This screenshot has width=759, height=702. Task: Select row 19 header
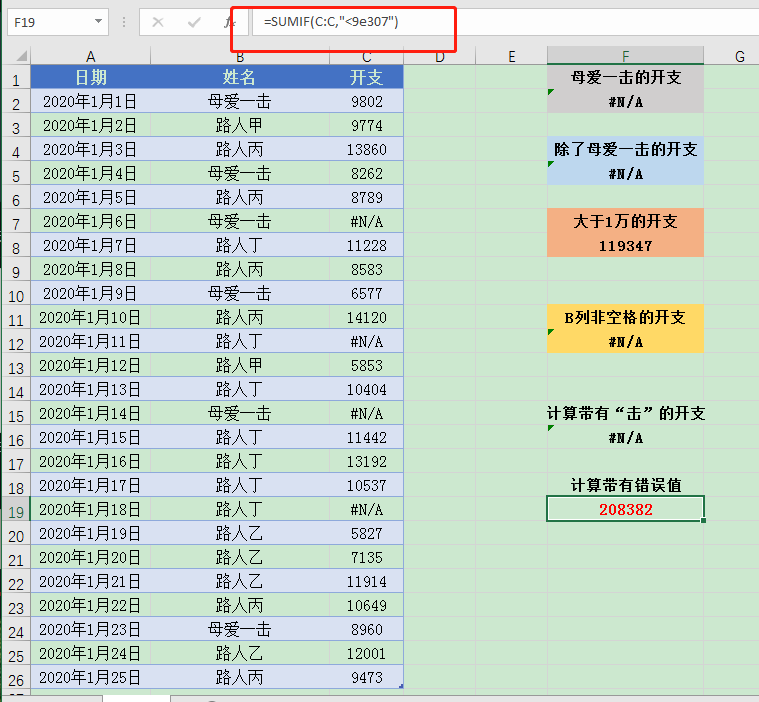click(16, 509)
